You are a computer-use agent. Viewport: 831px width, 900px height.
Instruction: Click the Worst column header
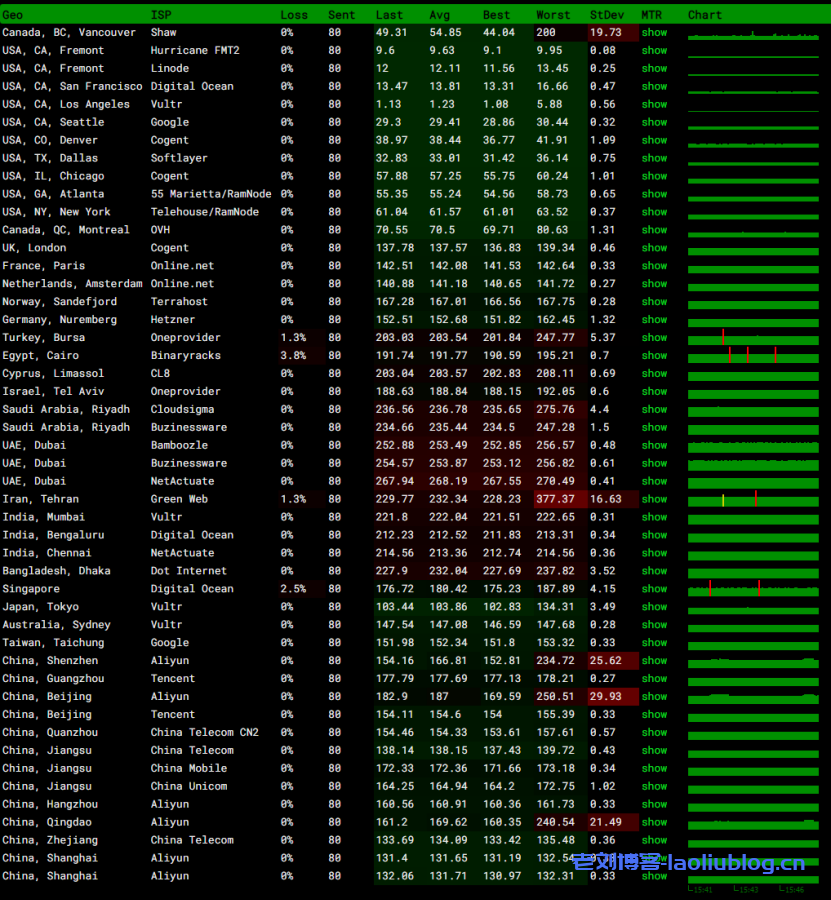553,15
